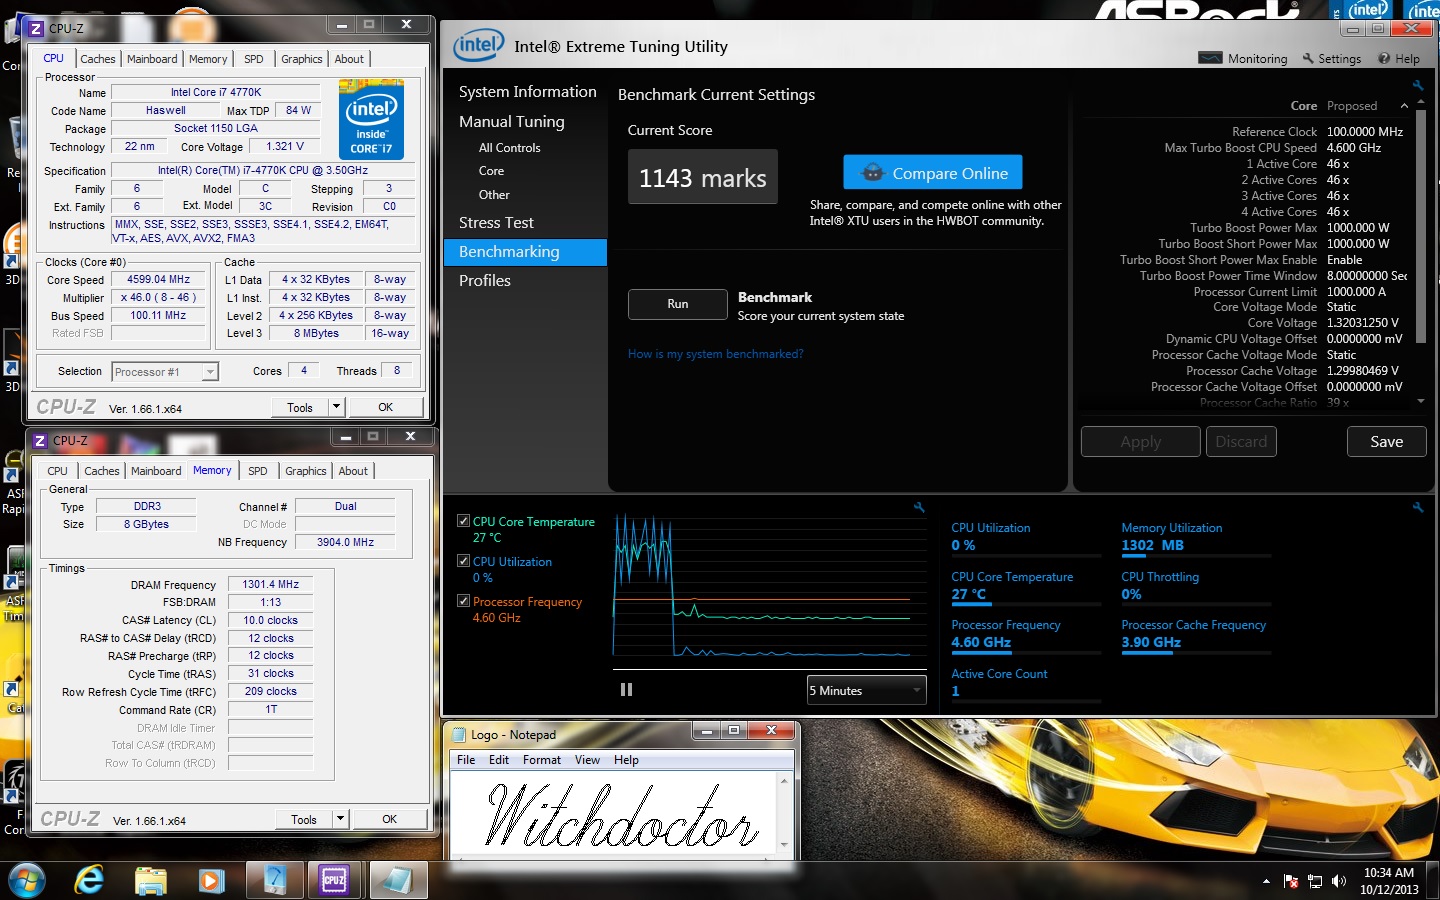Click the volume speaker icon in system tray

click(1339, 881)
